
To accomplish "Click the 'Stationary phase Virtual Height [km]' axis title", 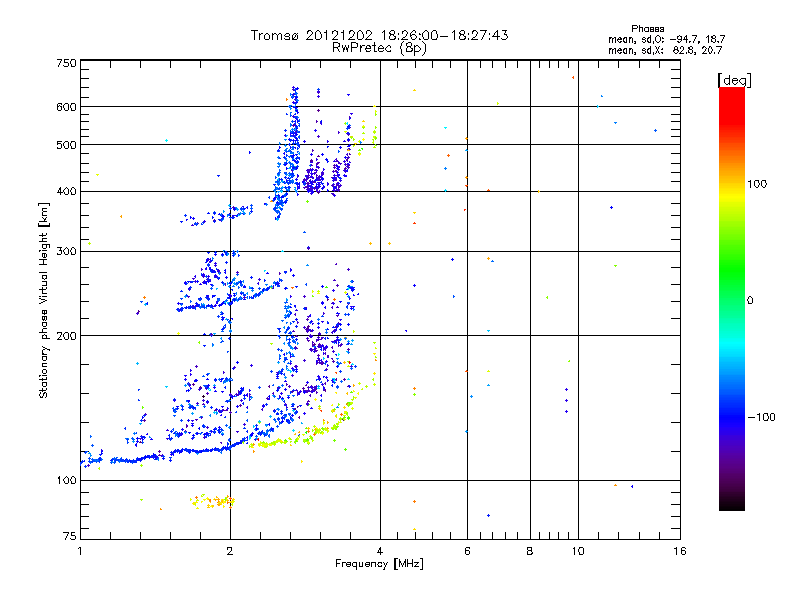I will (x=43, y=301).
